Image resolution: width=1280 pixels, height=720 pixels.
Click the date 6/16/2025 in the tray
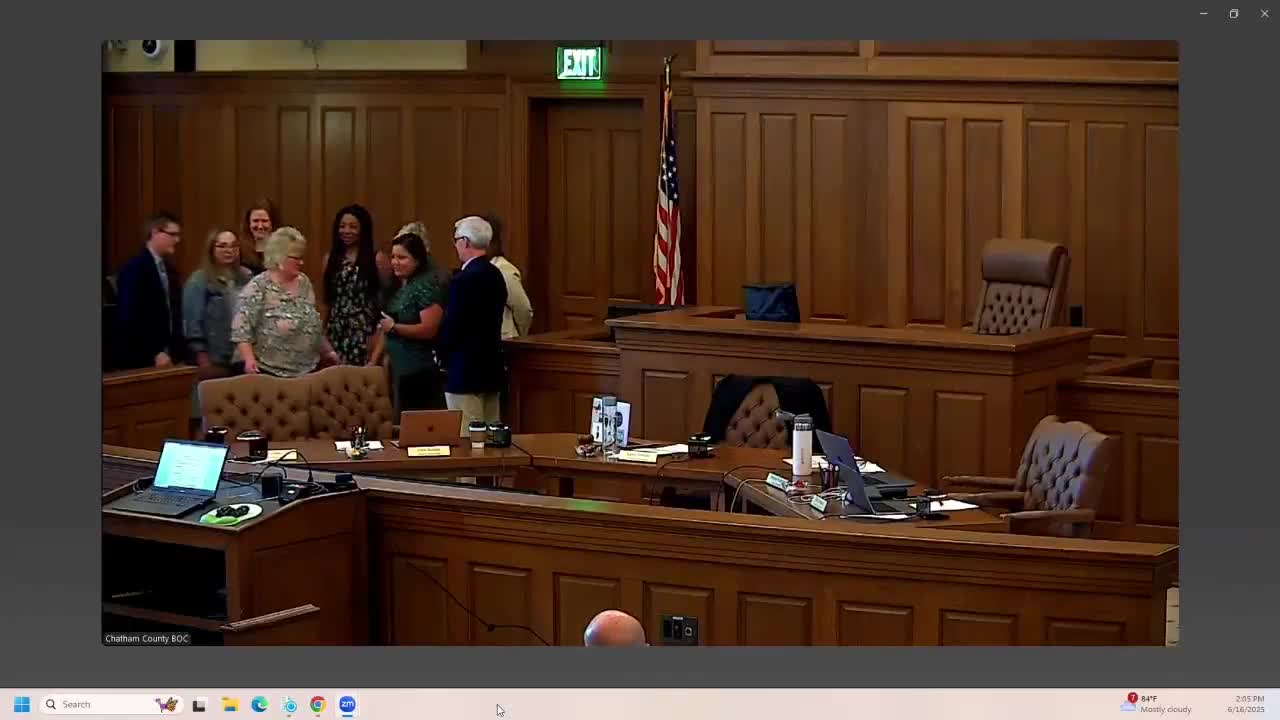(x=1246, y=710)
